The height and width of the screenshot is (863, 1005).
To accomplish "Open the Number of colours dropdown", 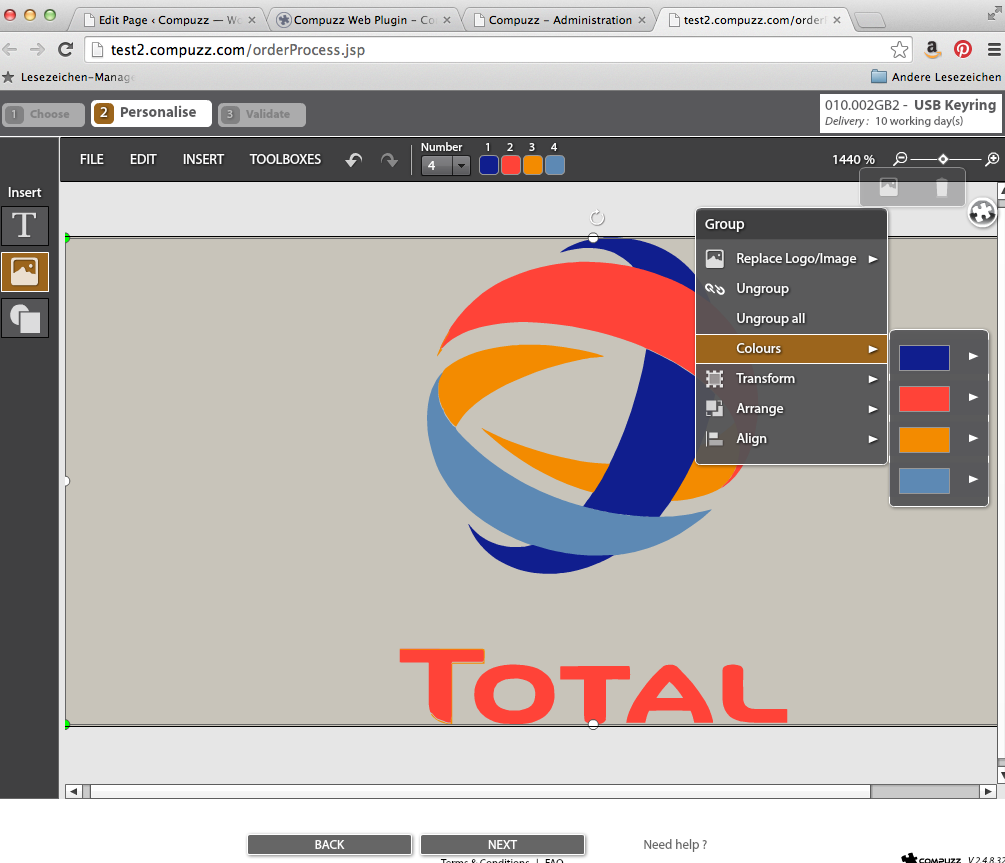I will tap(446, 166).
